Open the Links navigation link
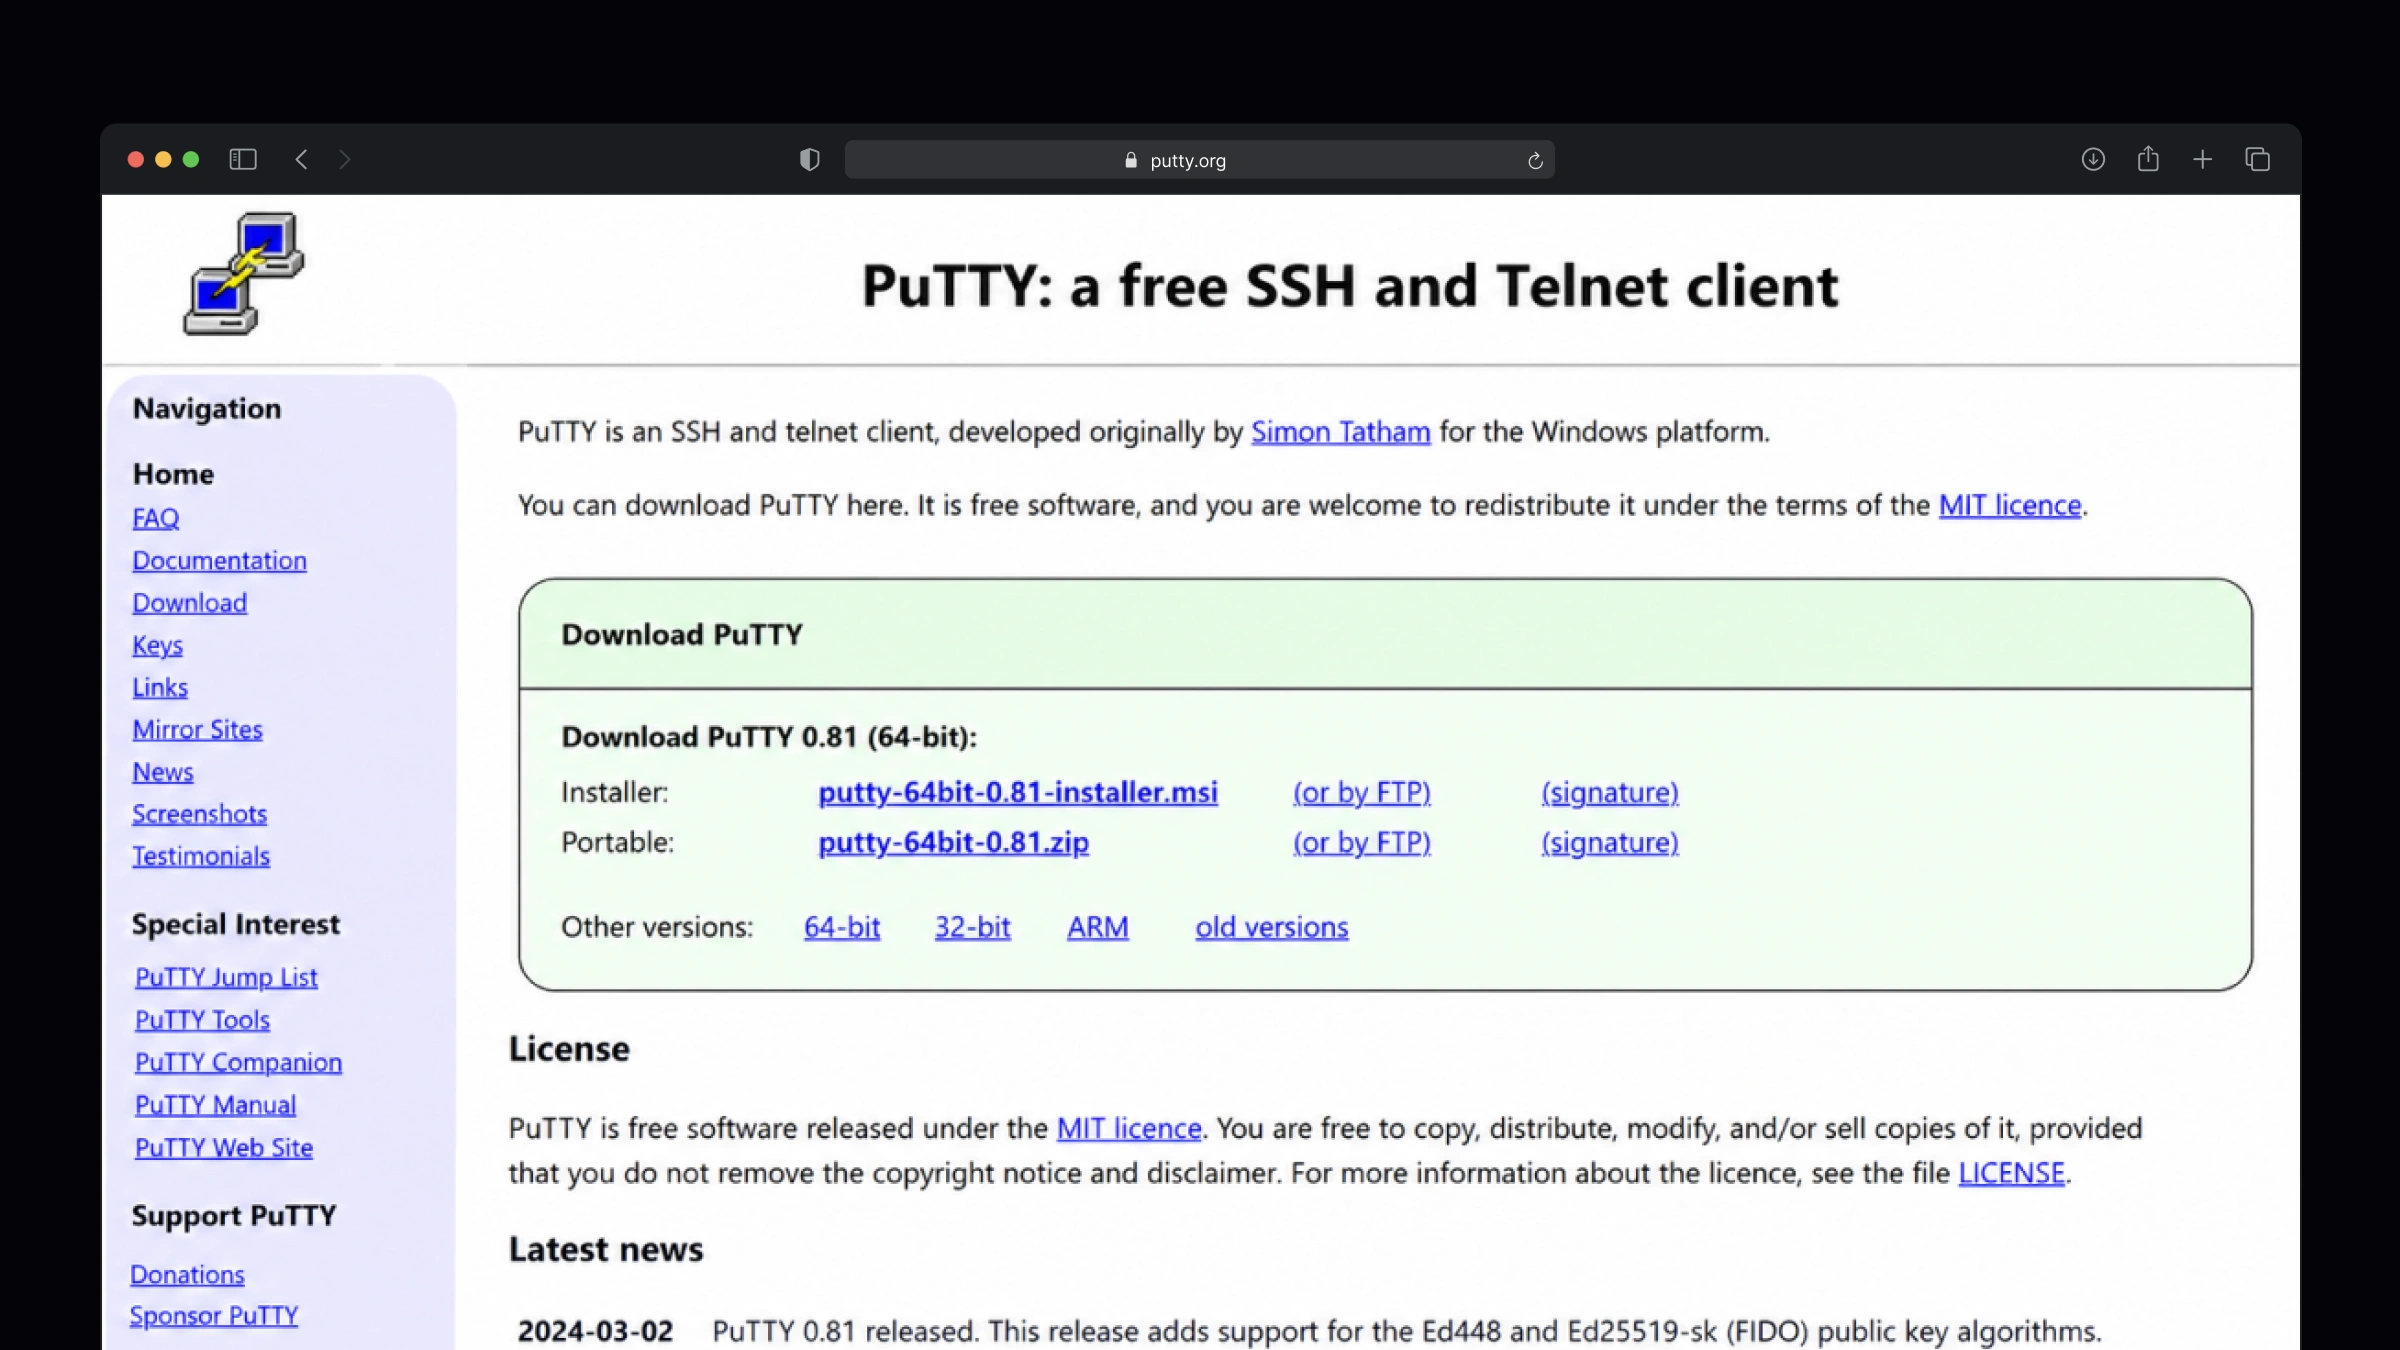Image resolution: width=2400 pixels, height=1350 pixels. tap(160, 687)
